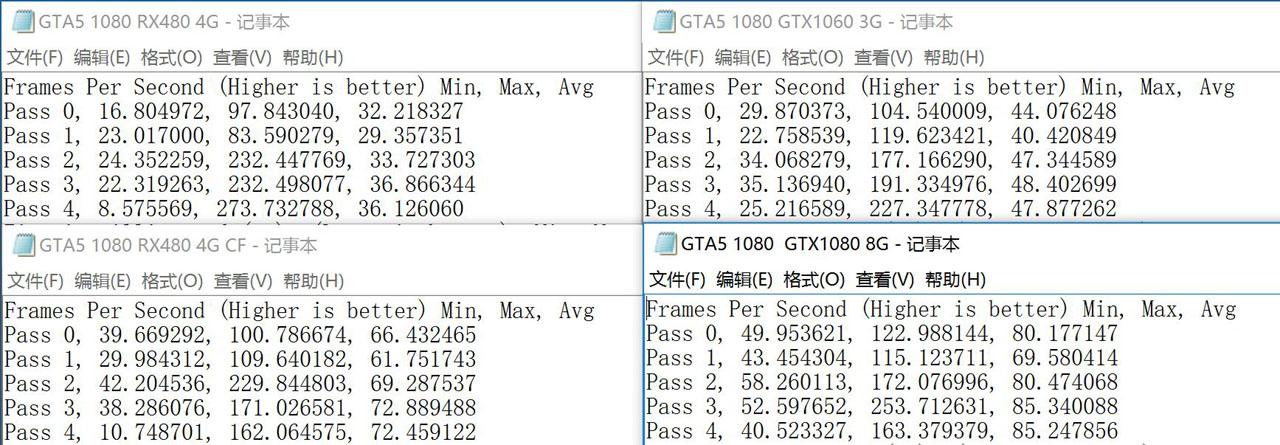This screenshot has width=1280, height=445.
Task: Open 文件(F) menu in RX480 4G window
Action: 35,57
